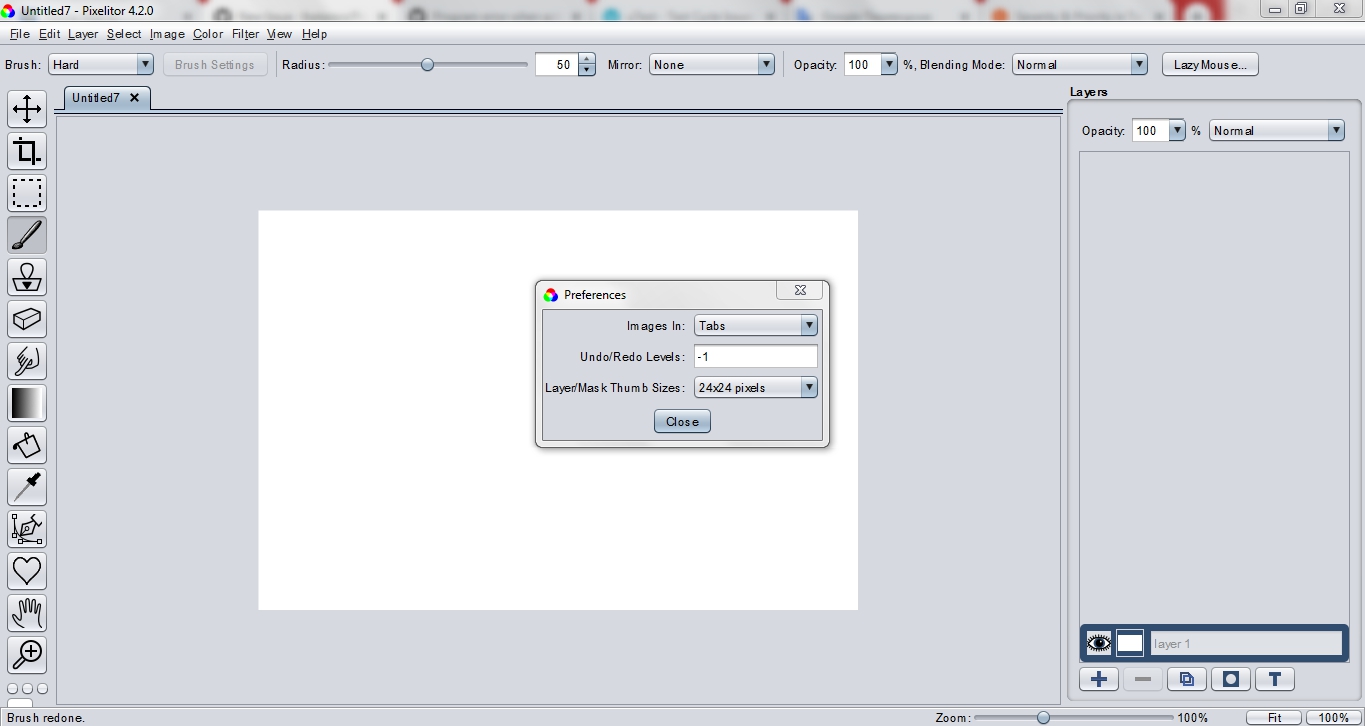Screen dimensions: 1365x726
Task: Click the brush Opacity value field
Action: [862, 64]
